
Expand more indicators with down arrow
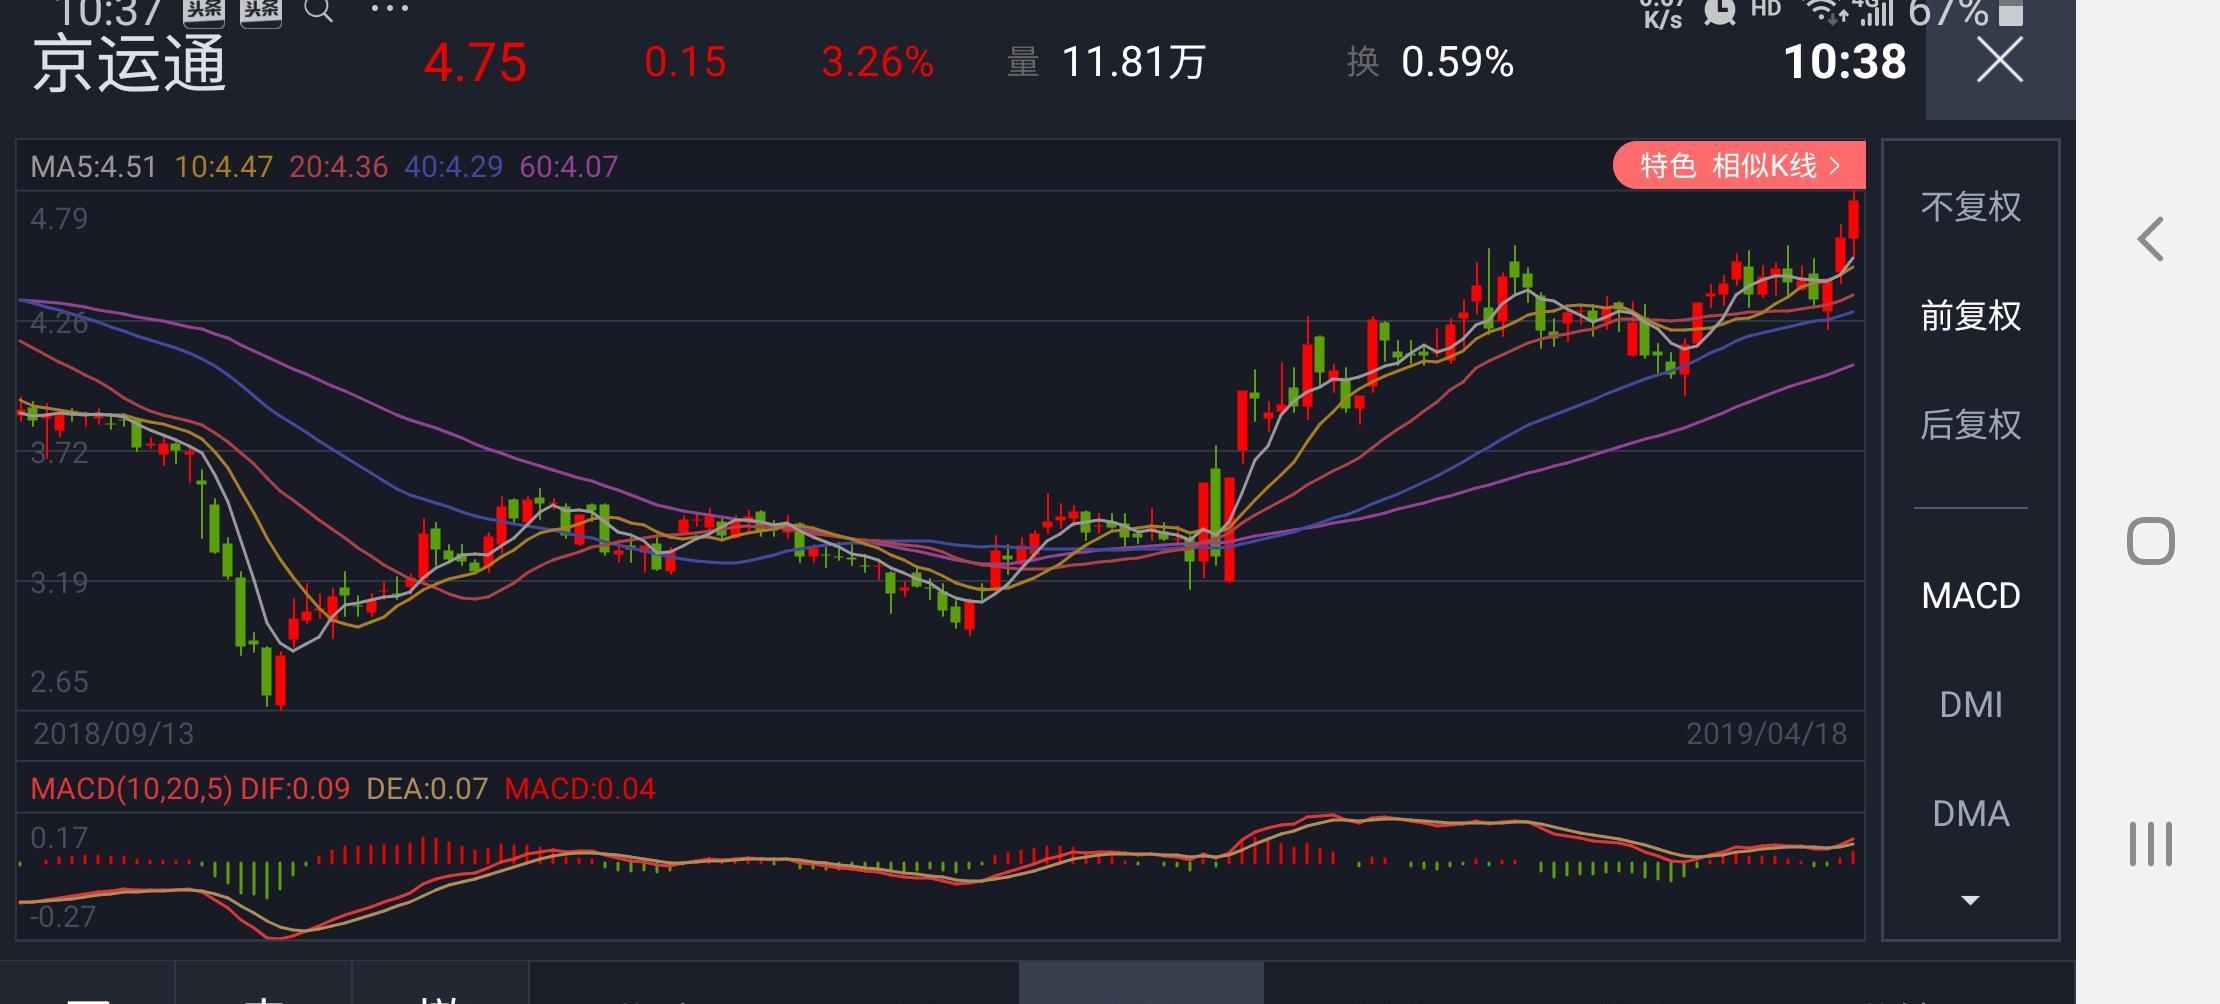(x=1970, y=901)
